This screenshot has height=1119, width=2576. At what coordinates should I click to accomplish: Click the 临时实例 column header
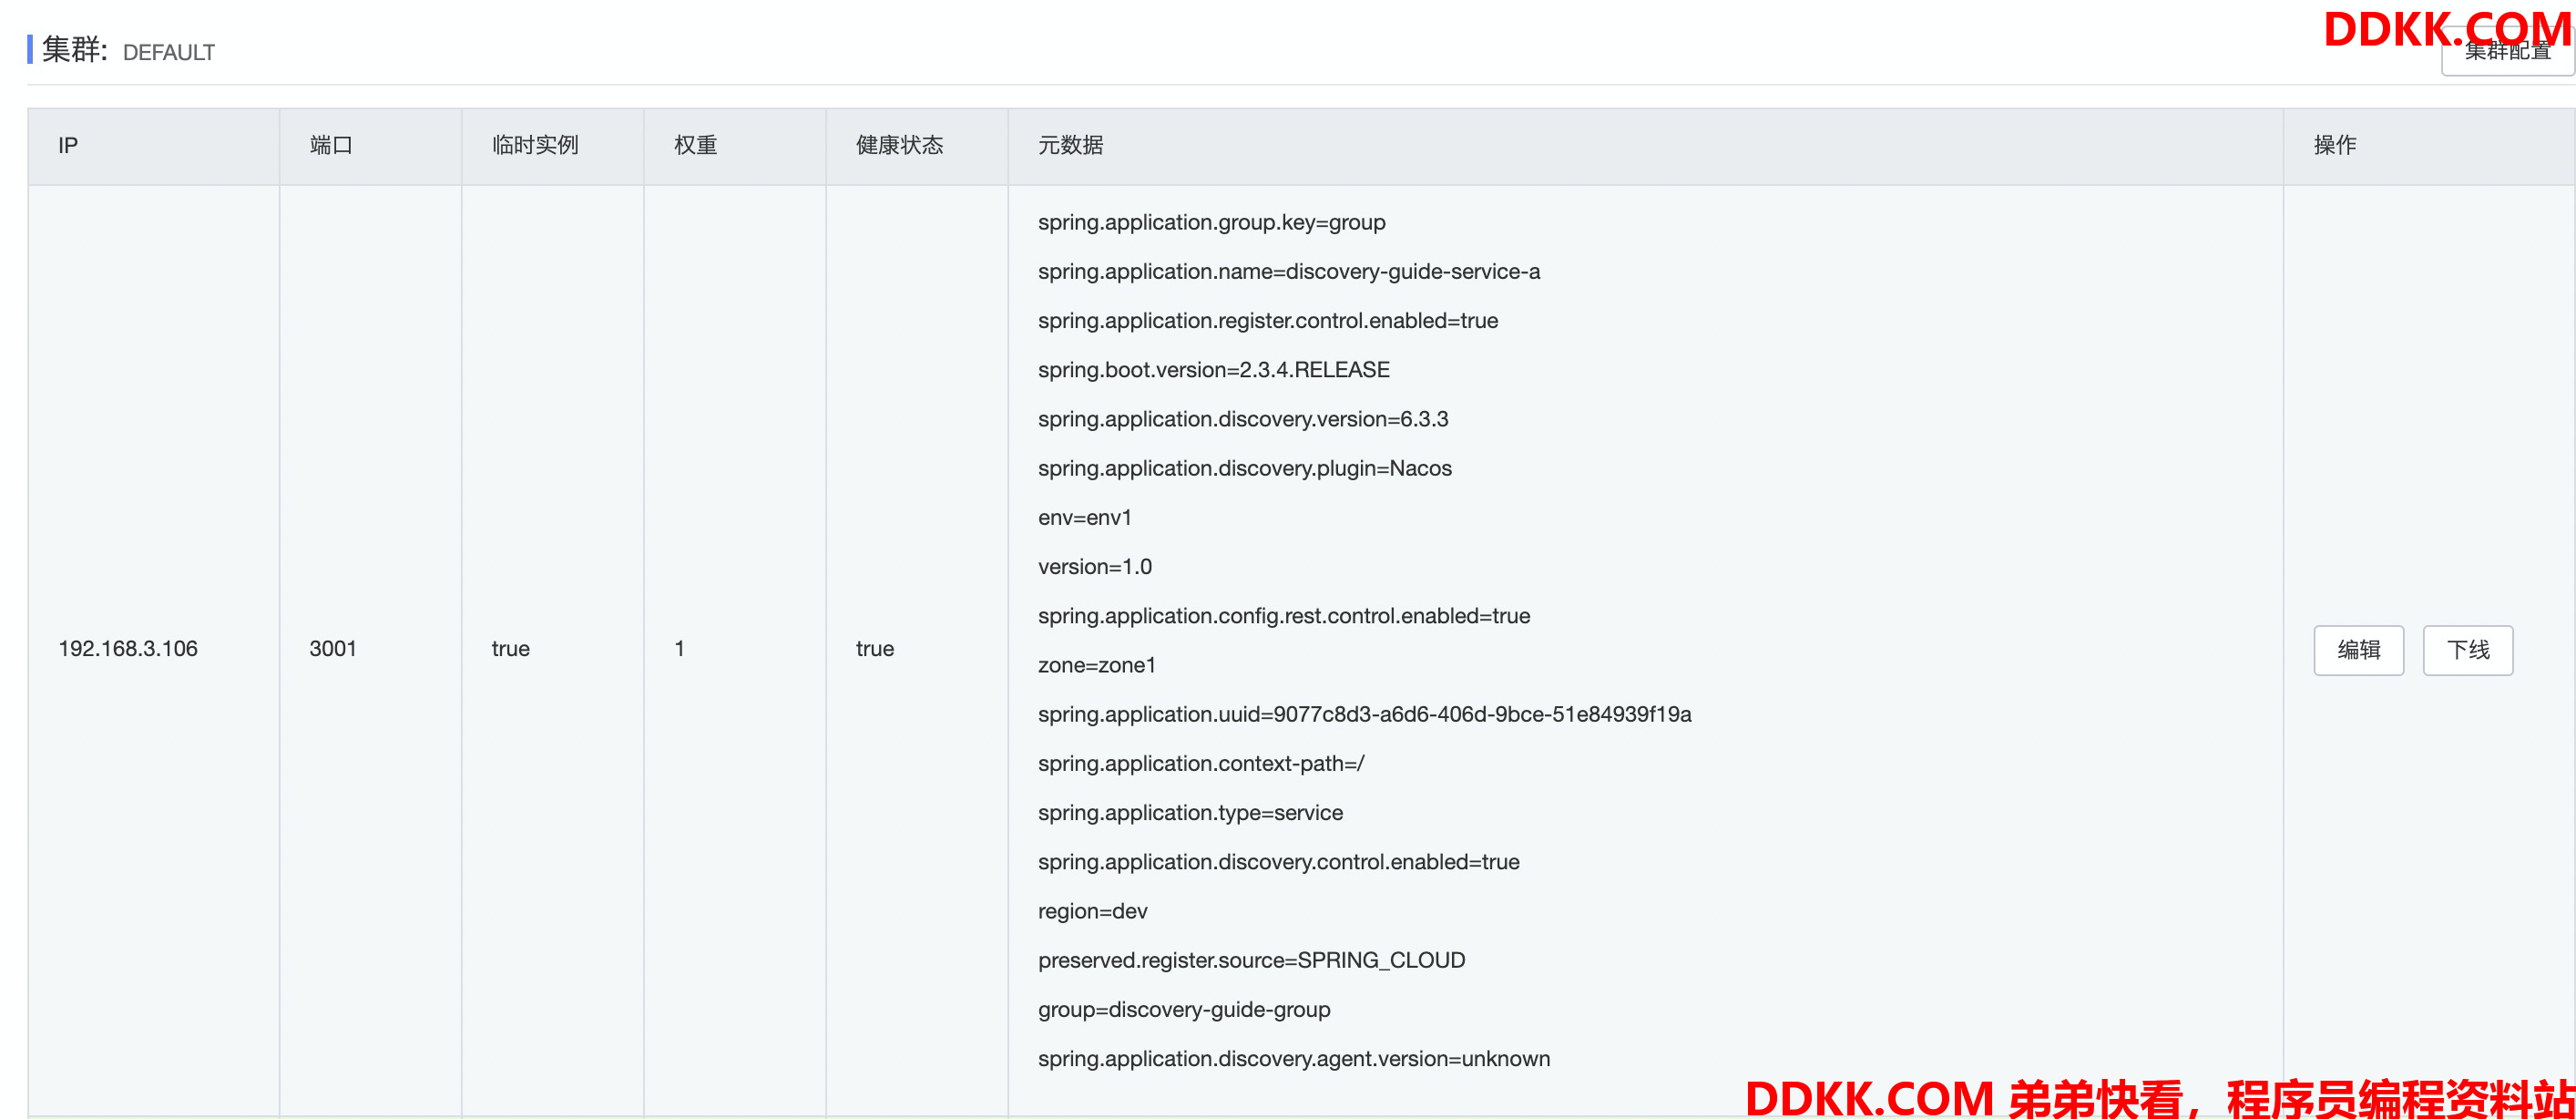(x=535, y=146)
